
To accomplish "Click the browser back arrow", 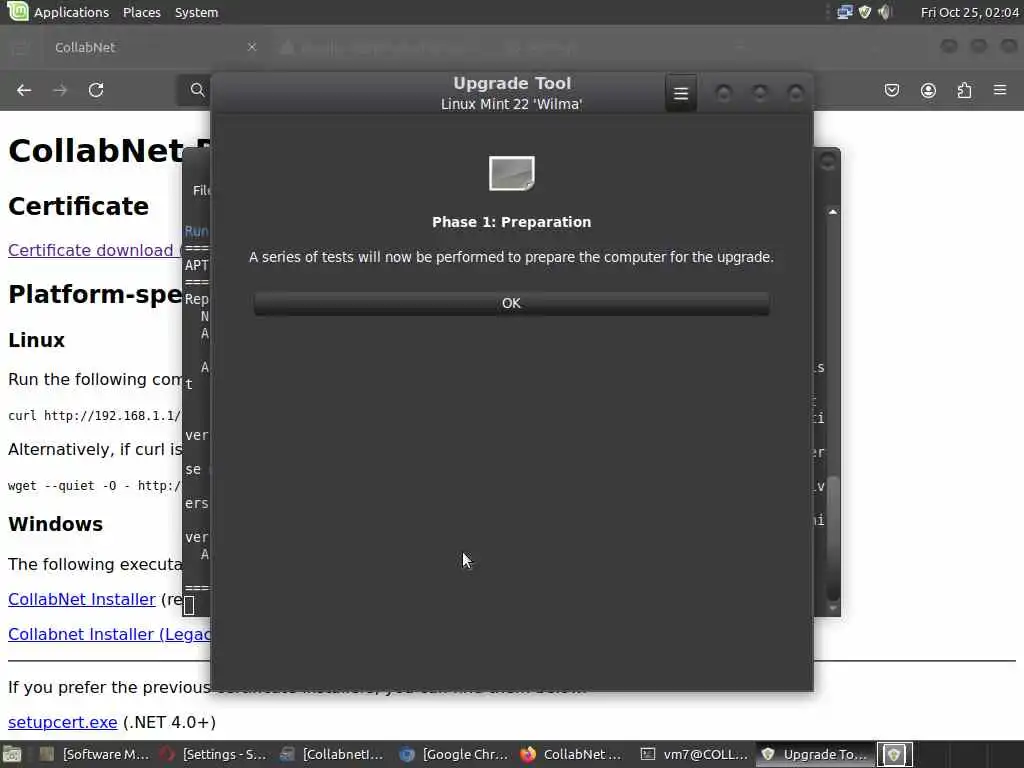I will pos(24,90).
